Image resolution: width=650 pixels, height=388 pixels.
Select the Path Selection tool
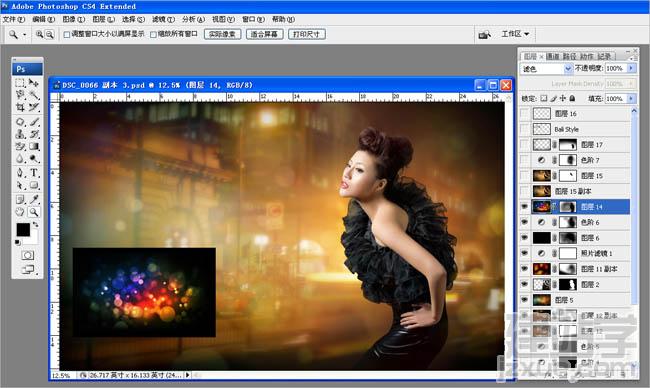[20, 185]
